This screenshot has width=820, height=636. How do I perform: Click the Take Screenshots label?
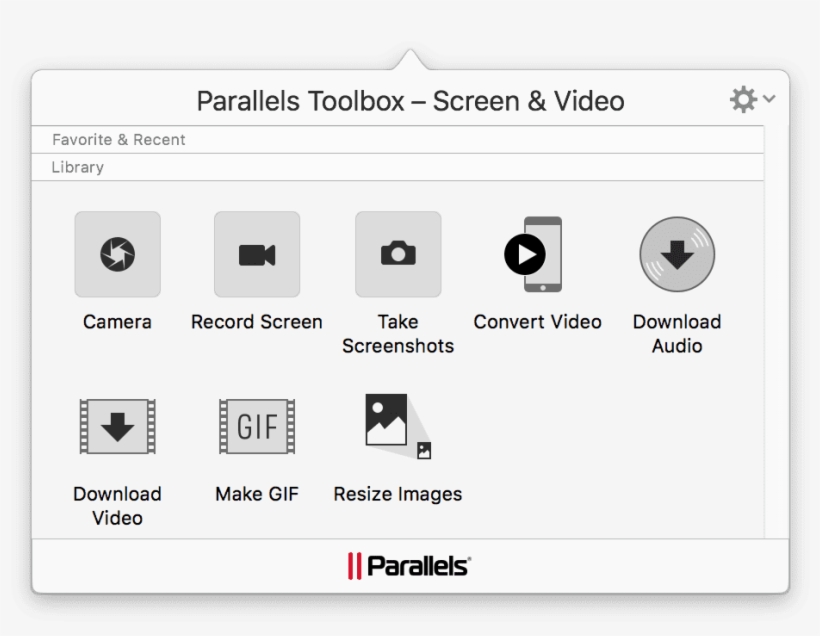[x=398, y=334]
